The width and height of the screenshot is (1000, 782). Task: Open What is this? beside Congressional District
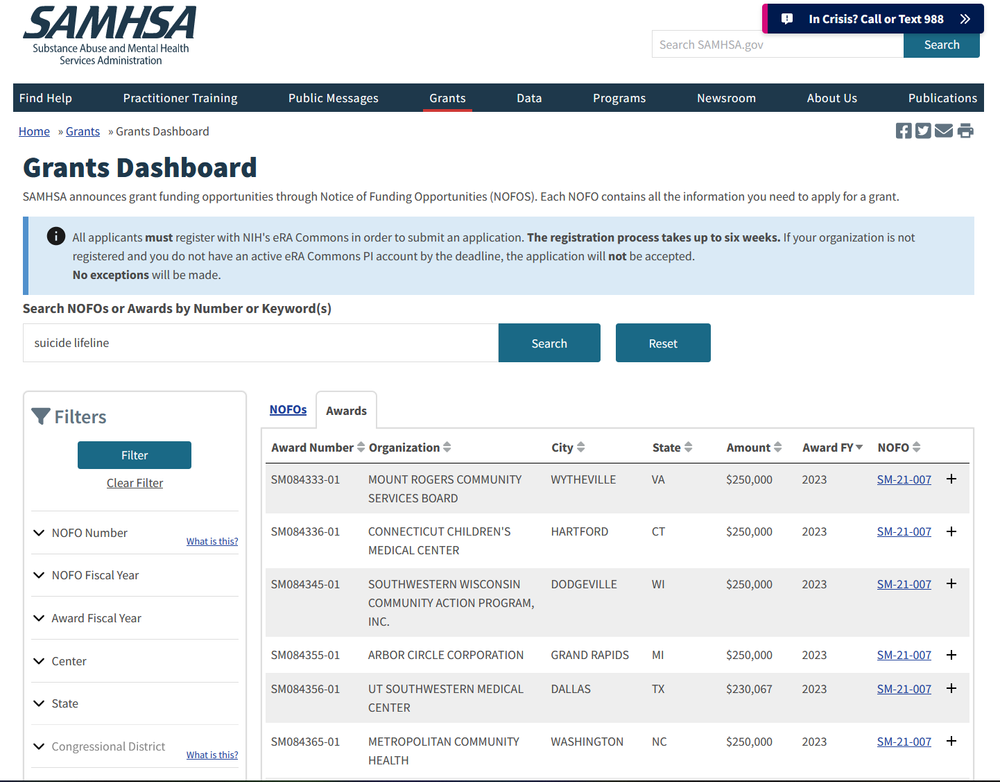click(x=212, y=755)
